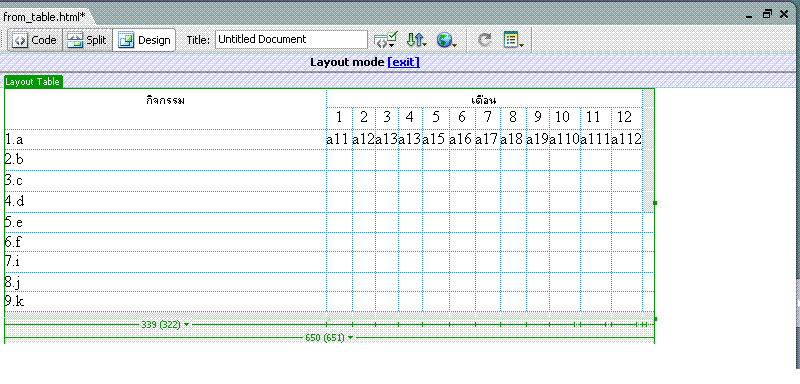Click month header cell 10
800x384 pixels.
565,118
